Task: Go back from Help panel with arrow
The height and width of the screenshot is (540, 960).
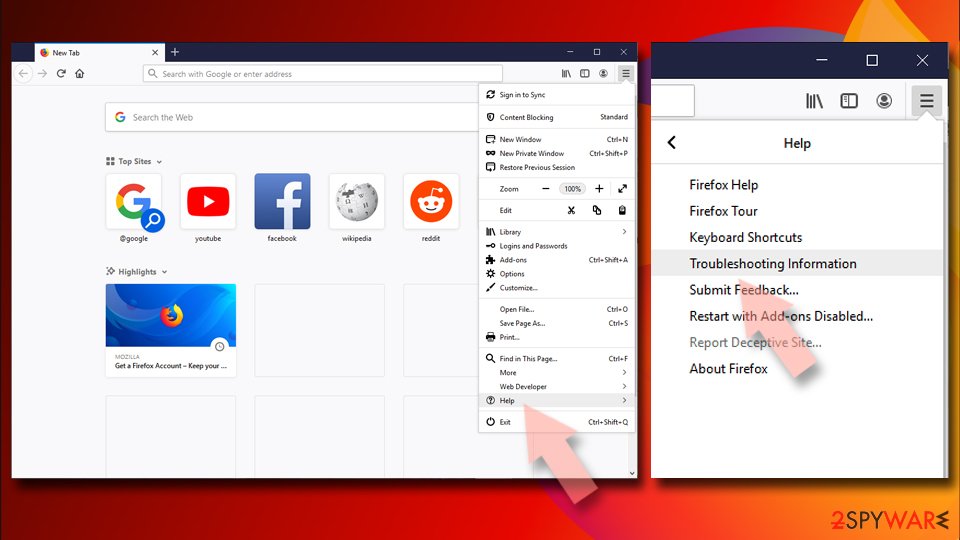Action: (672, 143)
